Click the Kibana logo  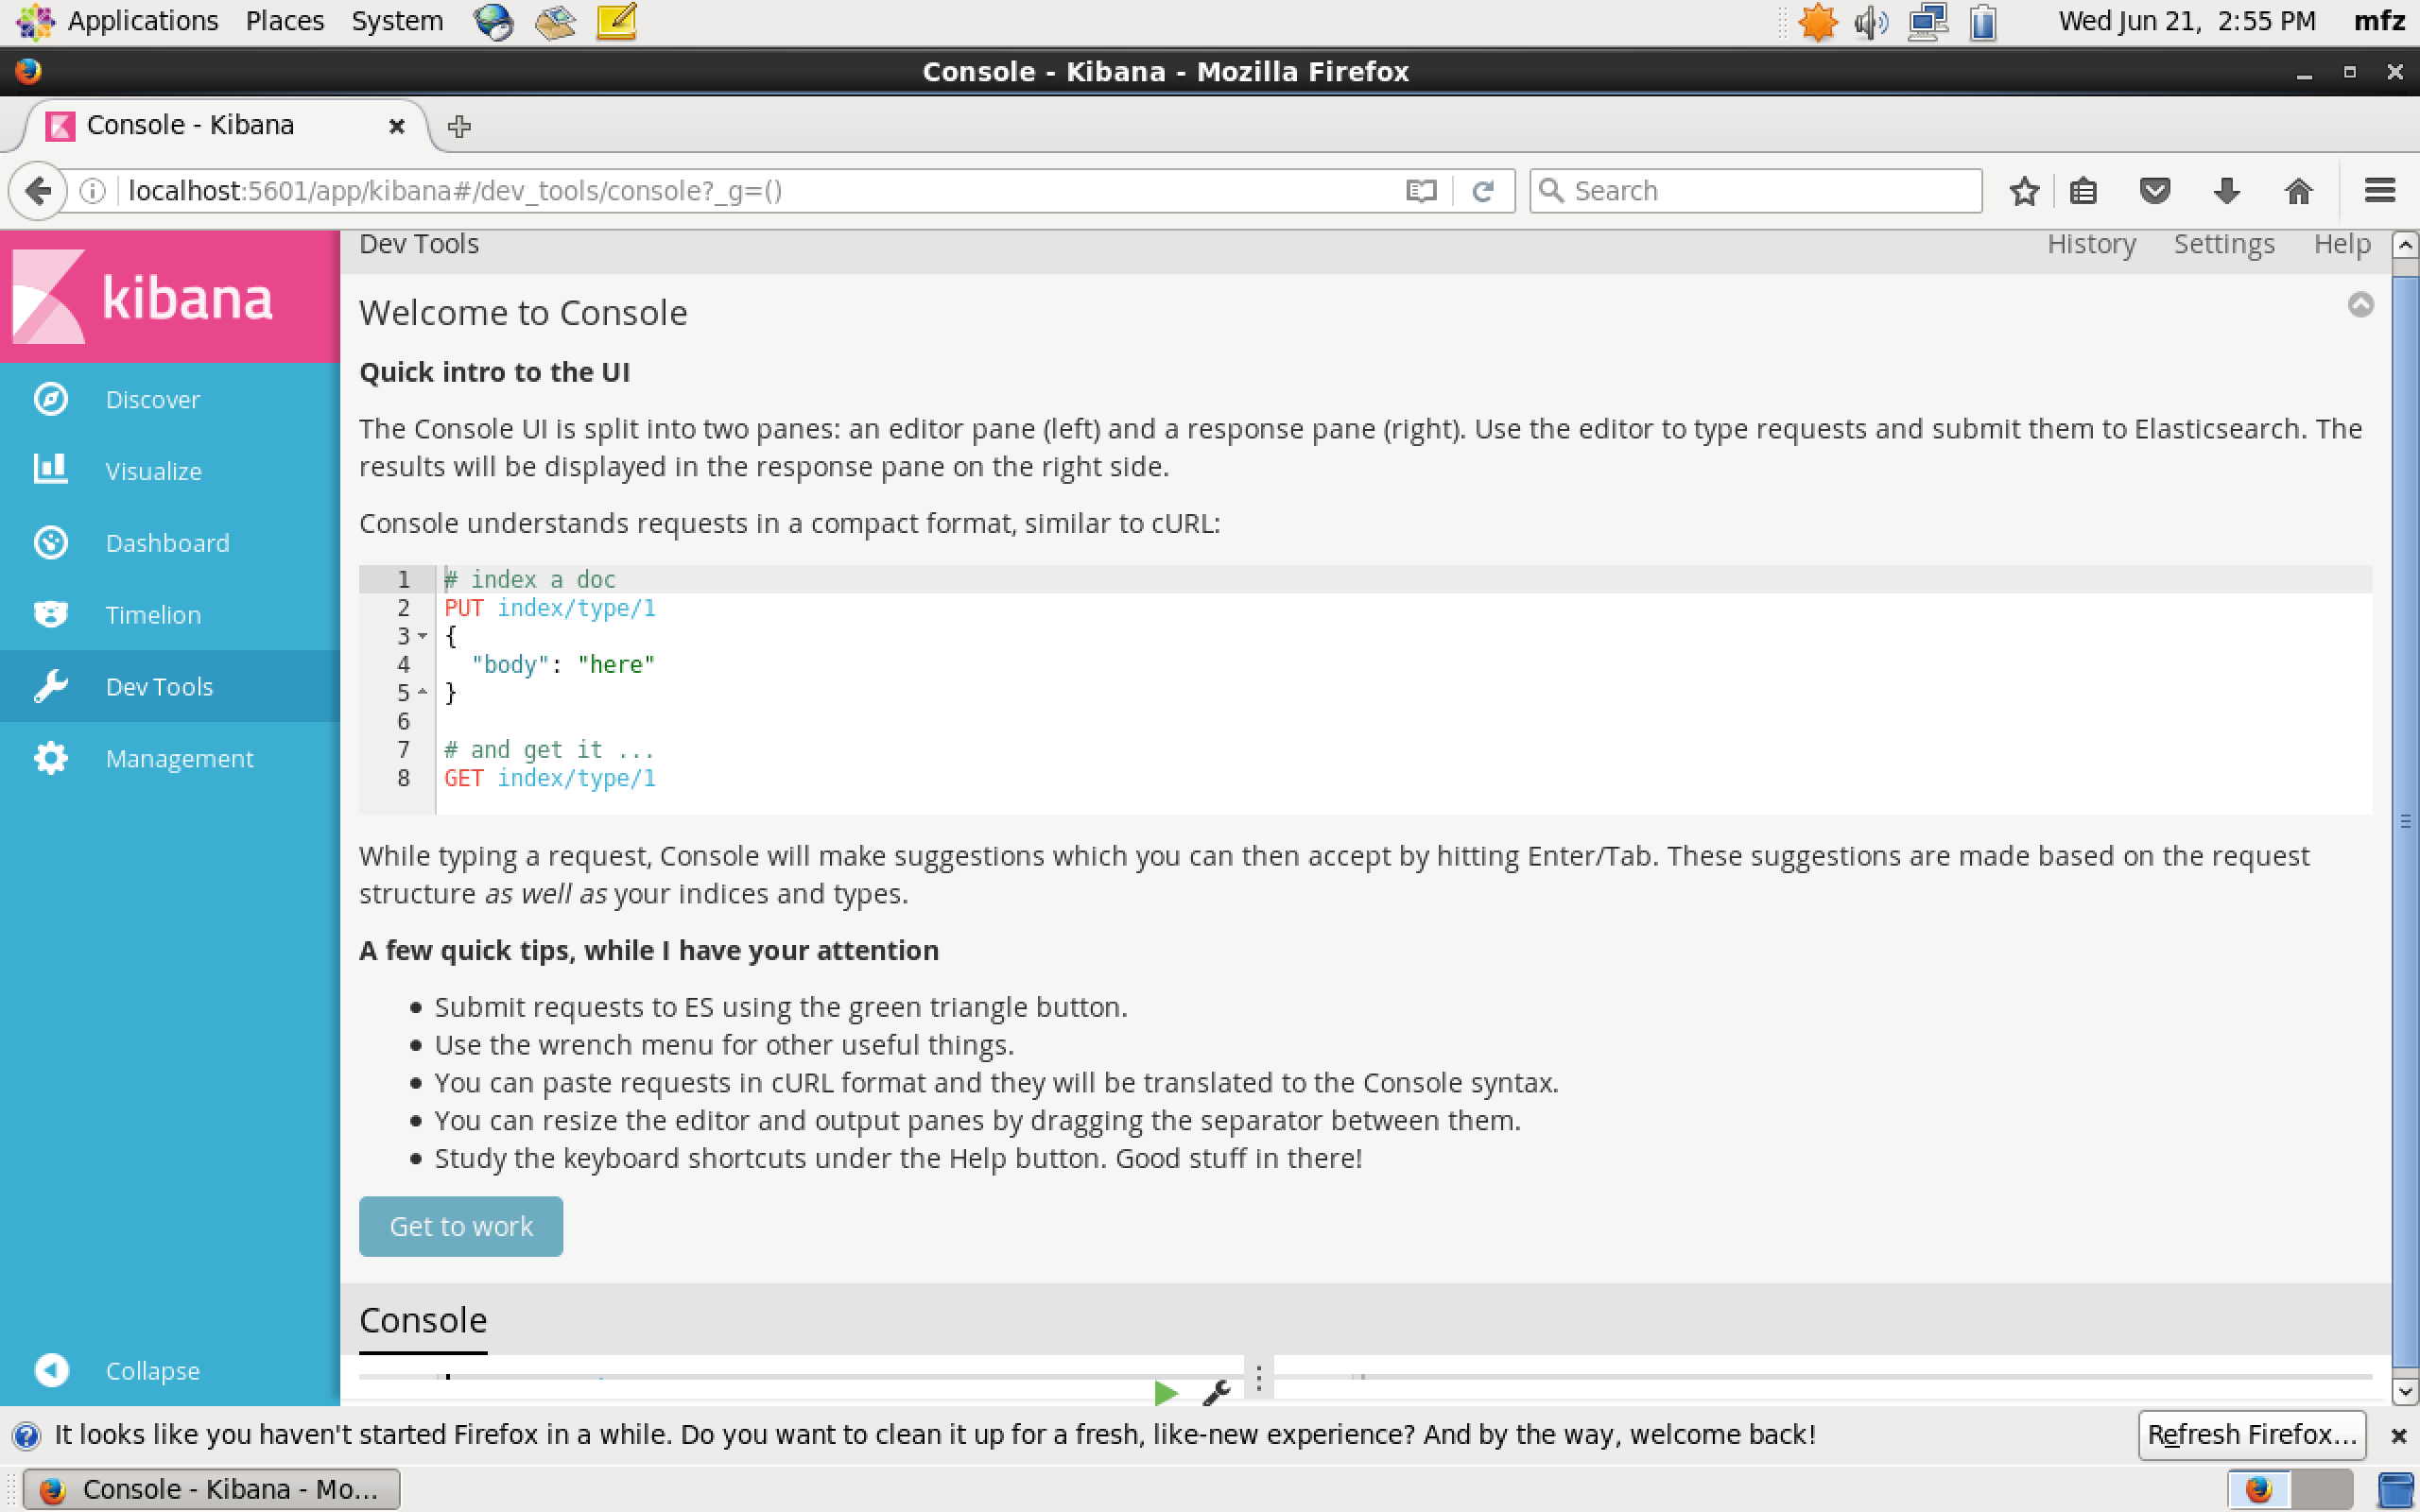pos(143,297)
